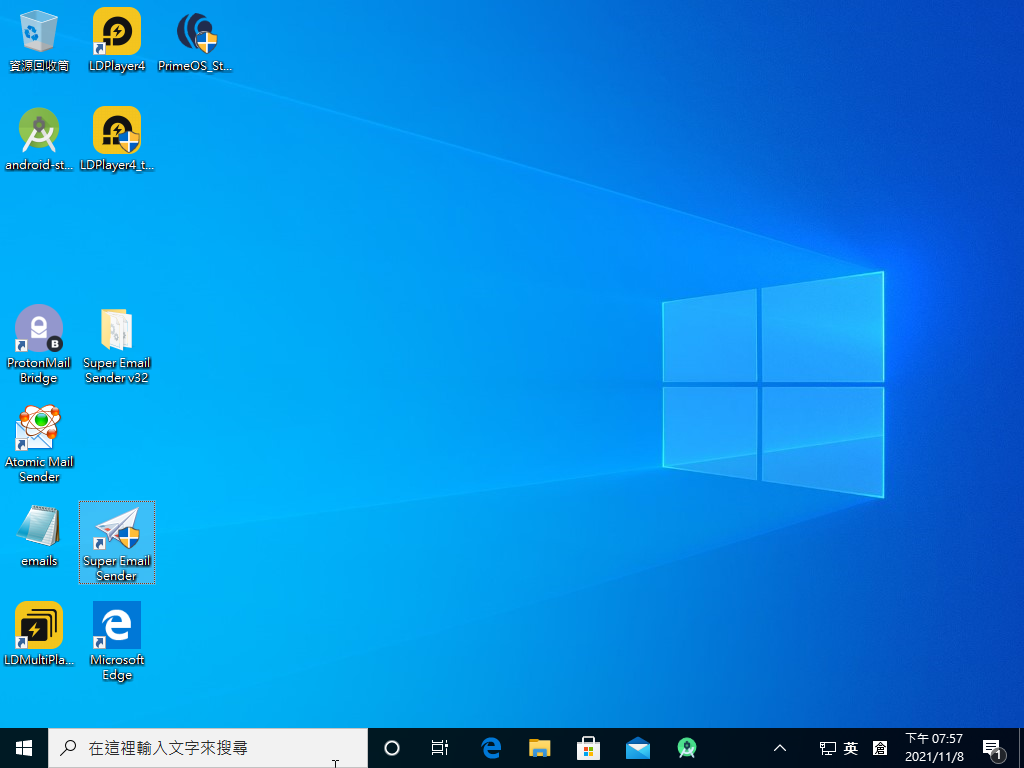Expand hidden tray icons with the chevron

[x=779, y=747]
